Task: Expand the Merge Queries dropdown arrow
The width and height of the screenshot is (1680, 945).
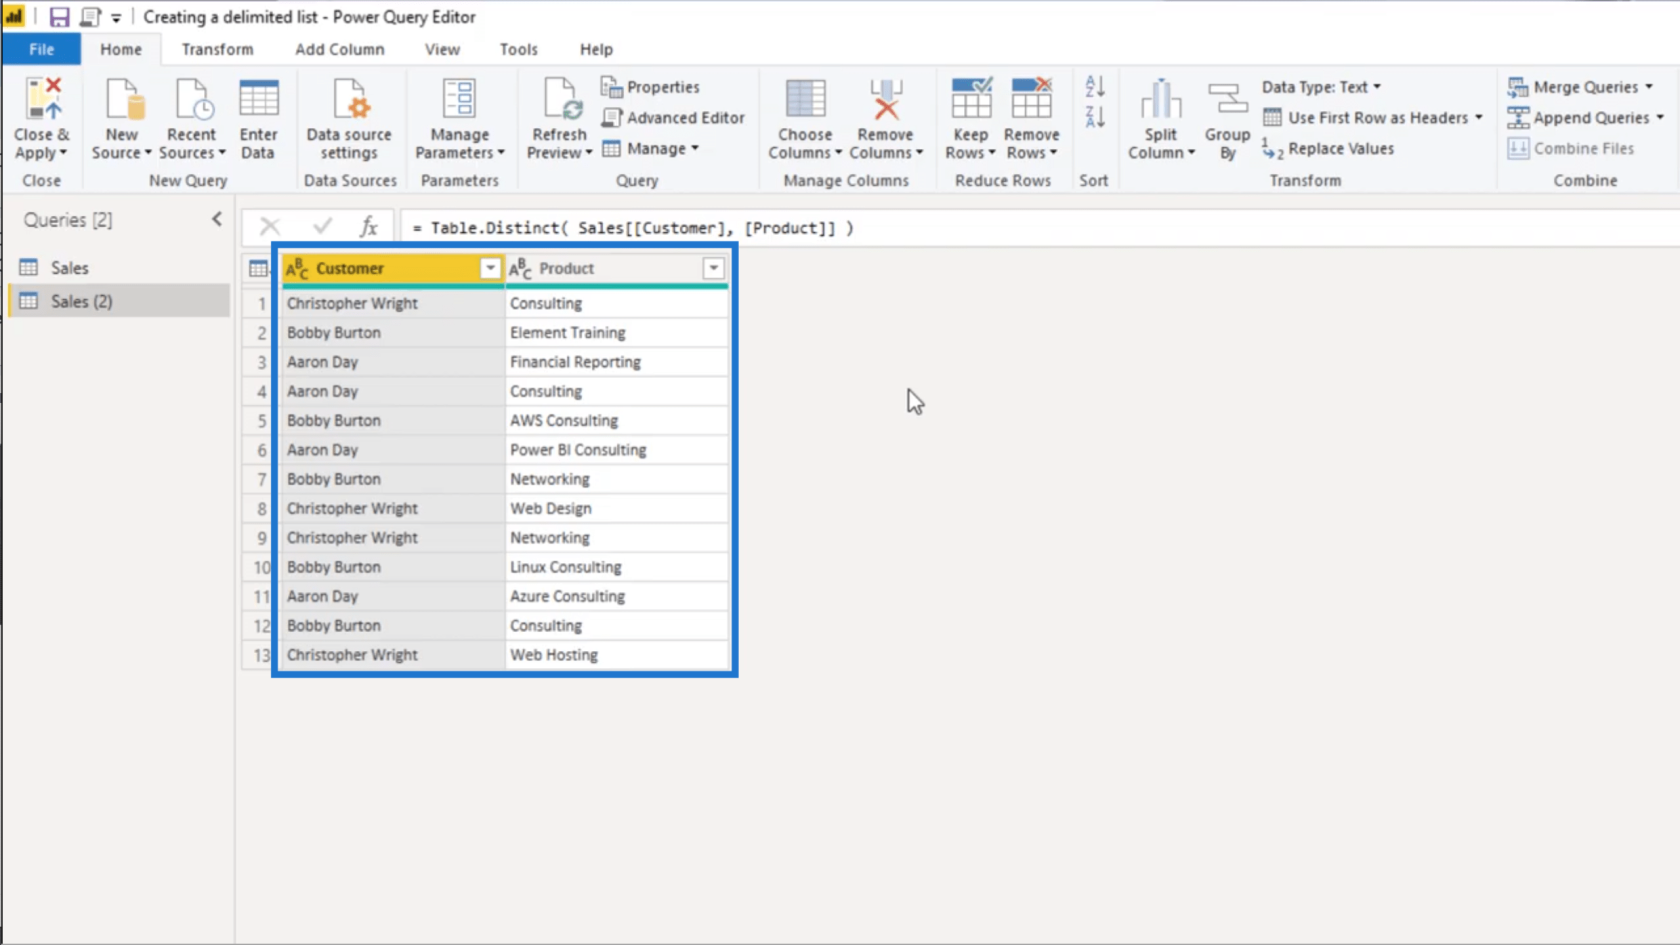Action: coord(1649,87)
